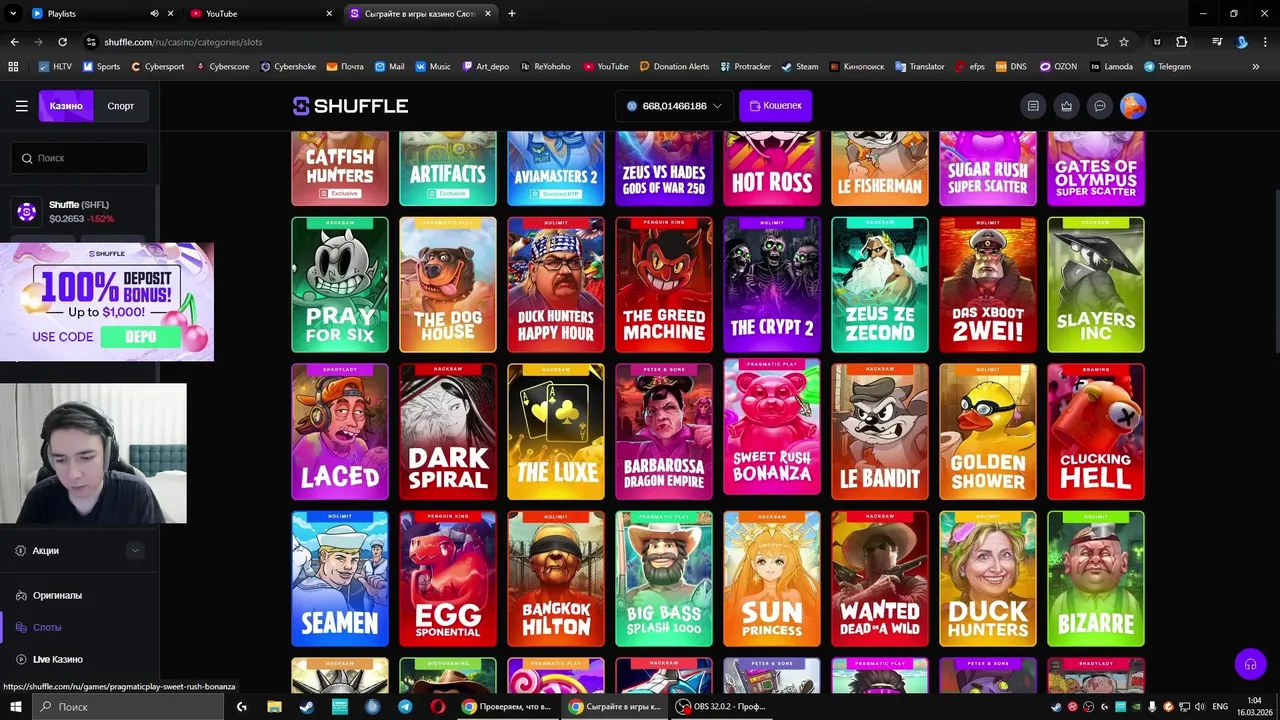Show more bookmarks chevron

(1255, 66)
